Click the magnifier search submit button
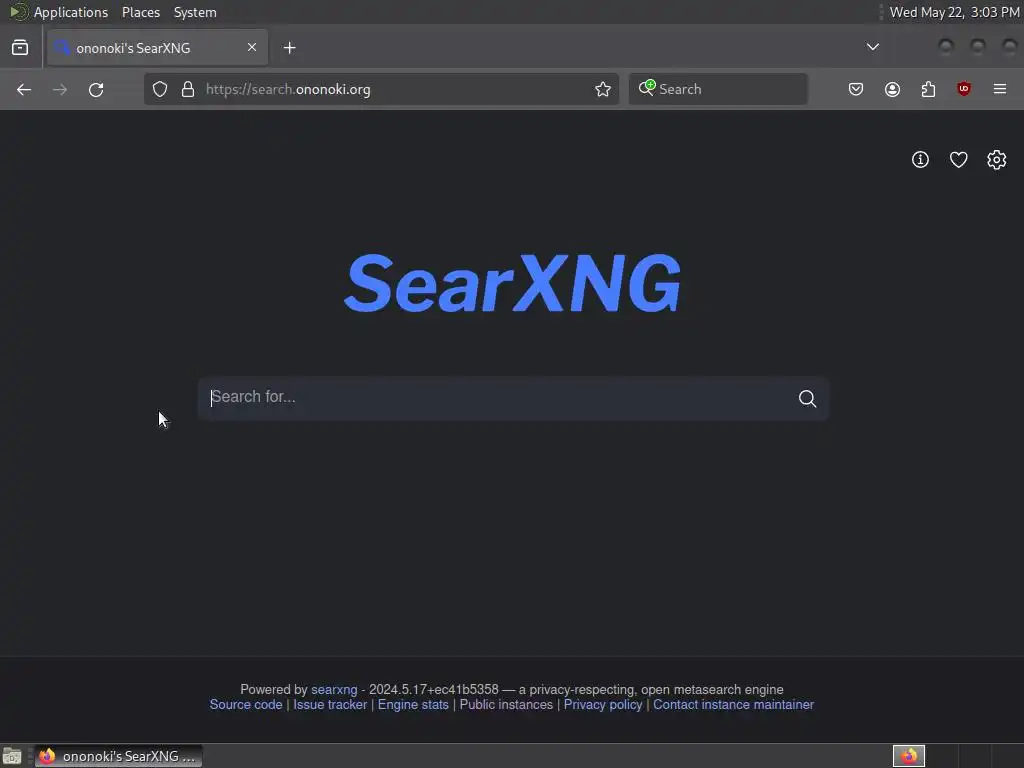Viewport: 1024px width, 768px height. (x=807, y=398)
